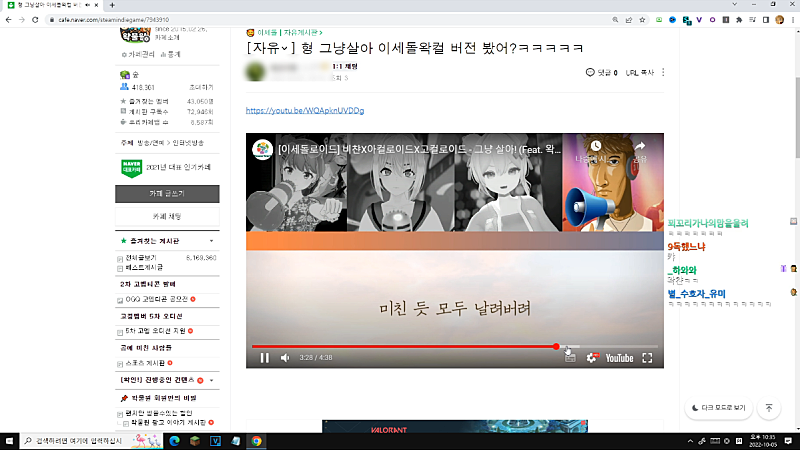The image size is (800, 450).
Task: Open a new browser tab
Action: coord(112,5)
